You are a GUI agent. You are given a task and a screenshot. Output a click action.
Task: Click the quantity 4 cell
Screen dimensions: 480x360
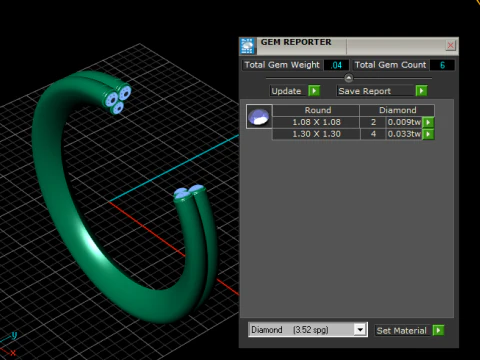pos(373,134)
